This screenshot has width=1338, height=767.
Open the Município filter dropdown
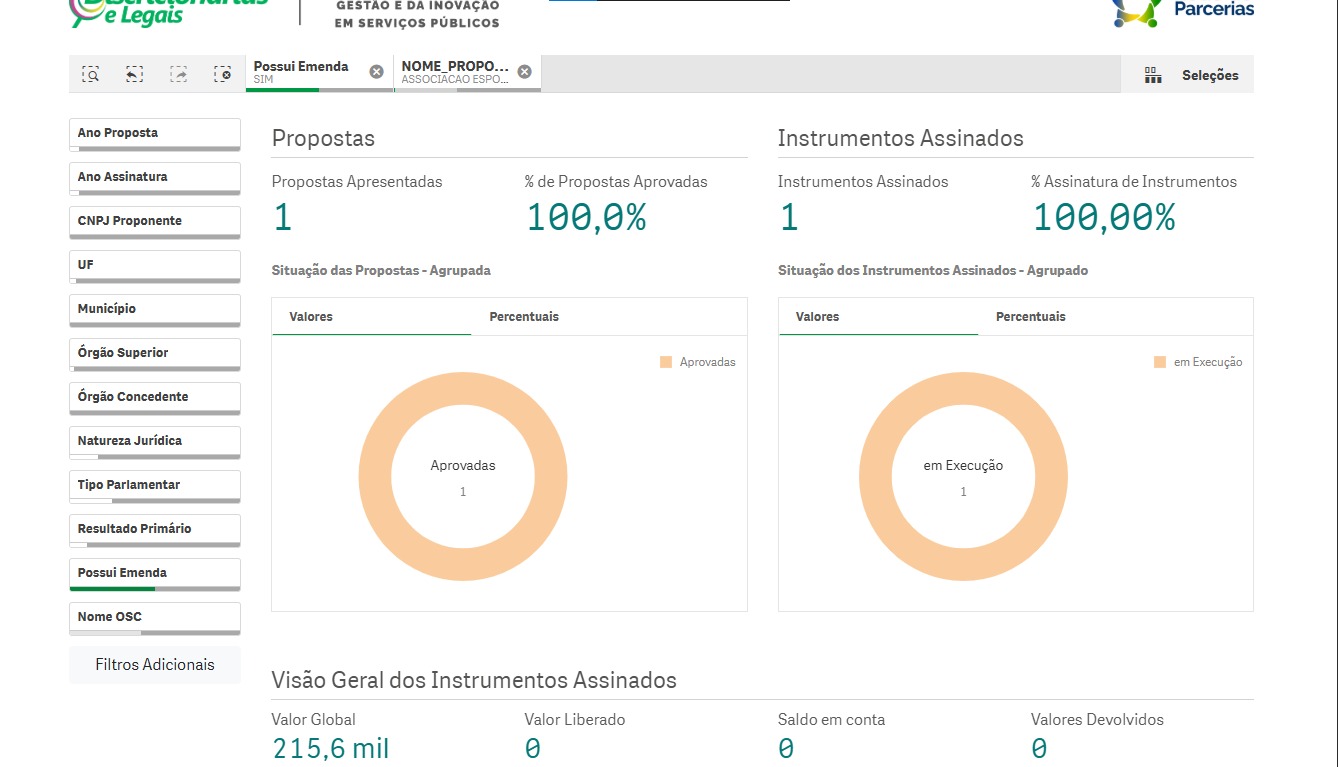tap(154, 309)
